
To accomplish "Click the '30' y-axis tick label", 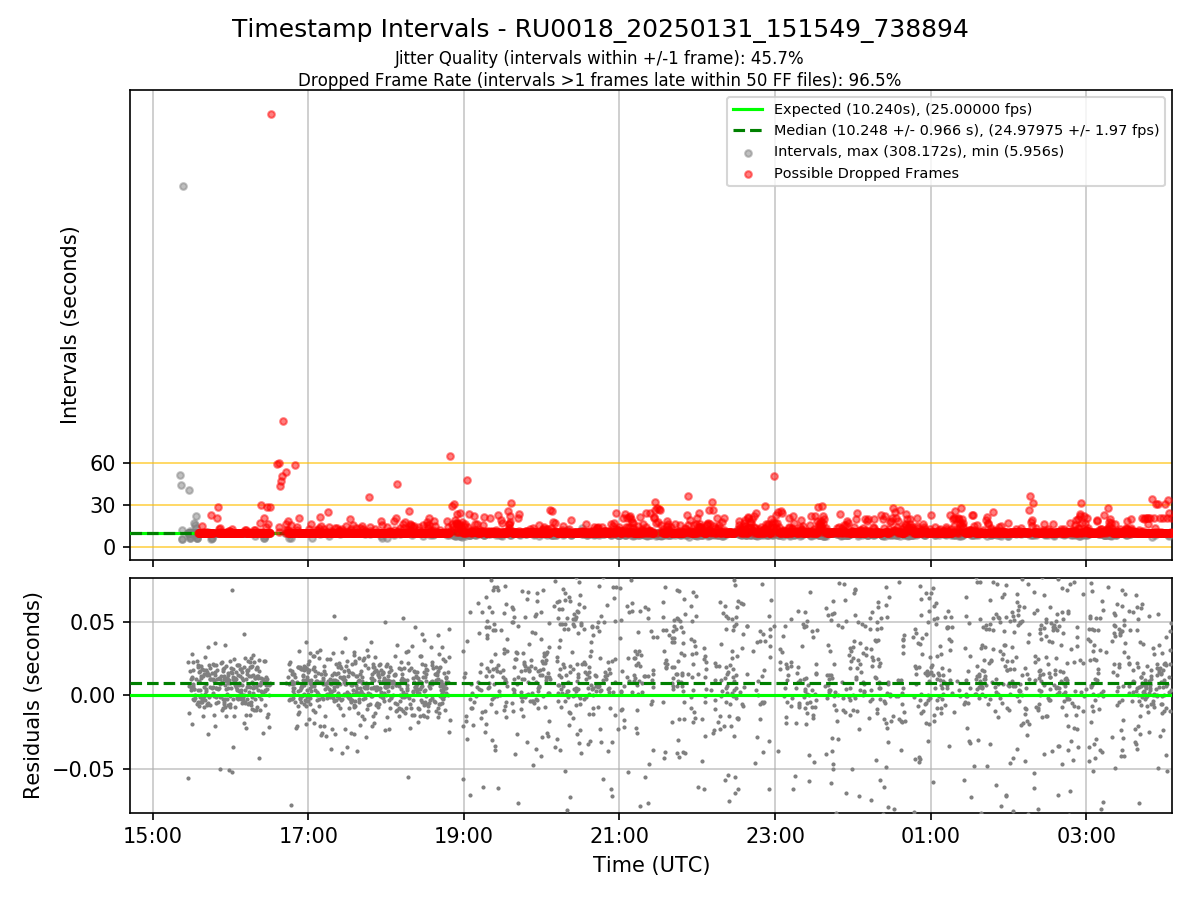I will click(104, 505).
